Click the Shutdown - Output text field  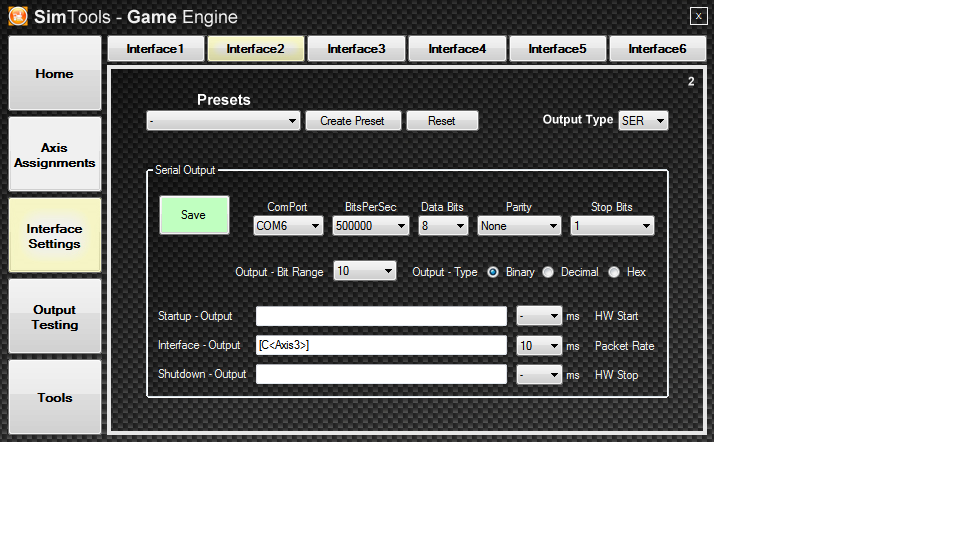click(381, 374)
